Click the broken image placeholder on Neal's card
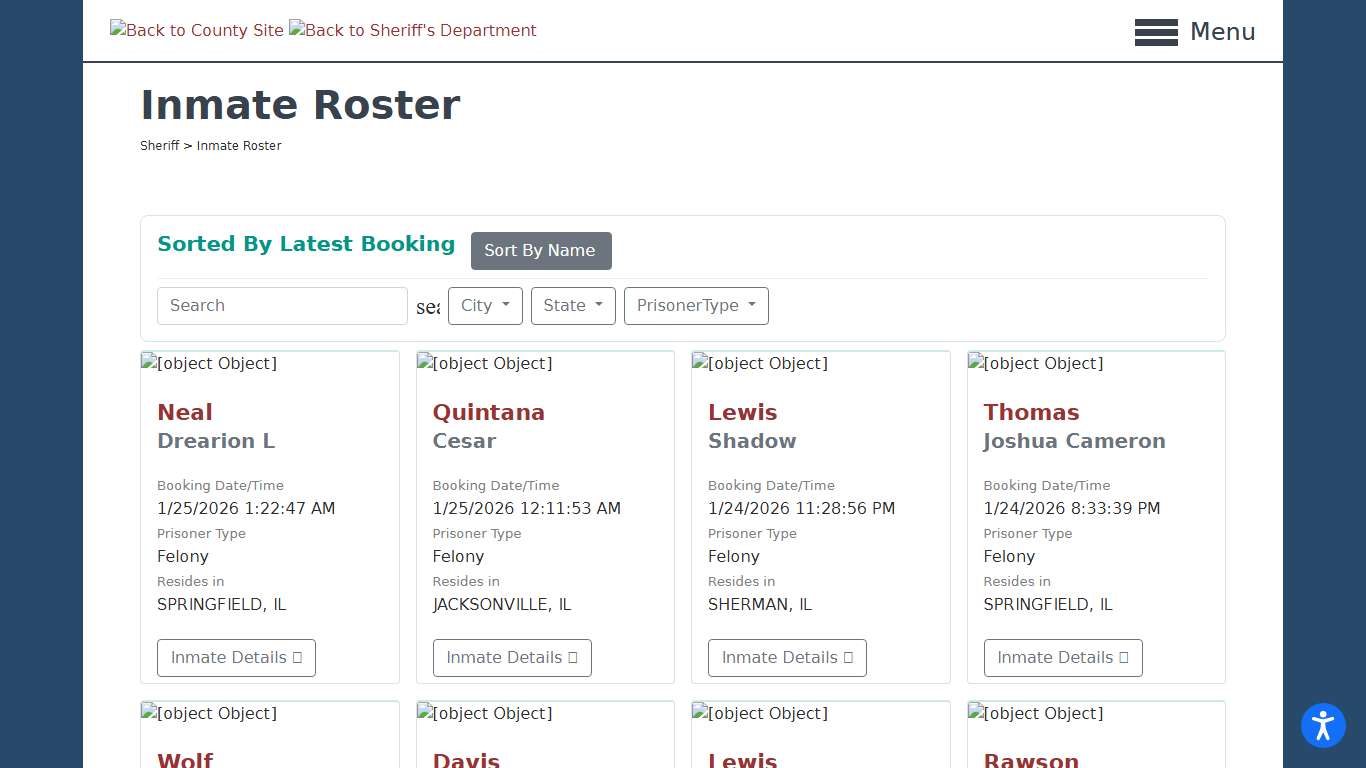Viewport: 1366px width, 768px height. 208,364
